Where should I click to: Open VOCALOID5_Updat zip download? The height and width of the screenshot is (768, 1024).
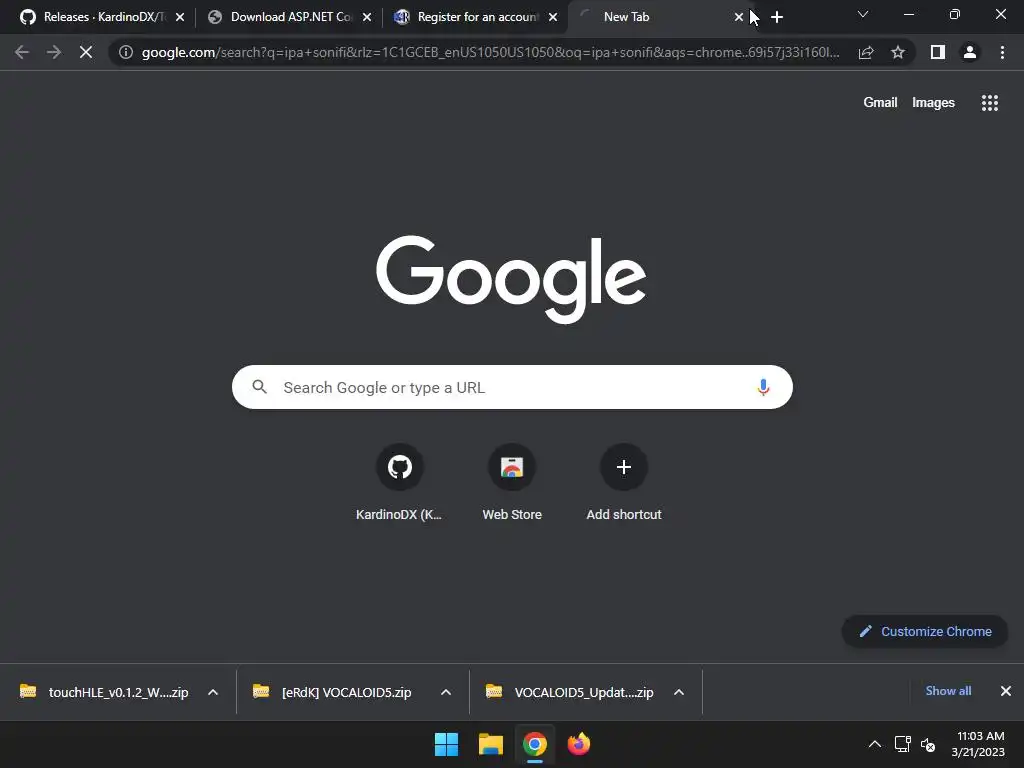pos(569,692)
